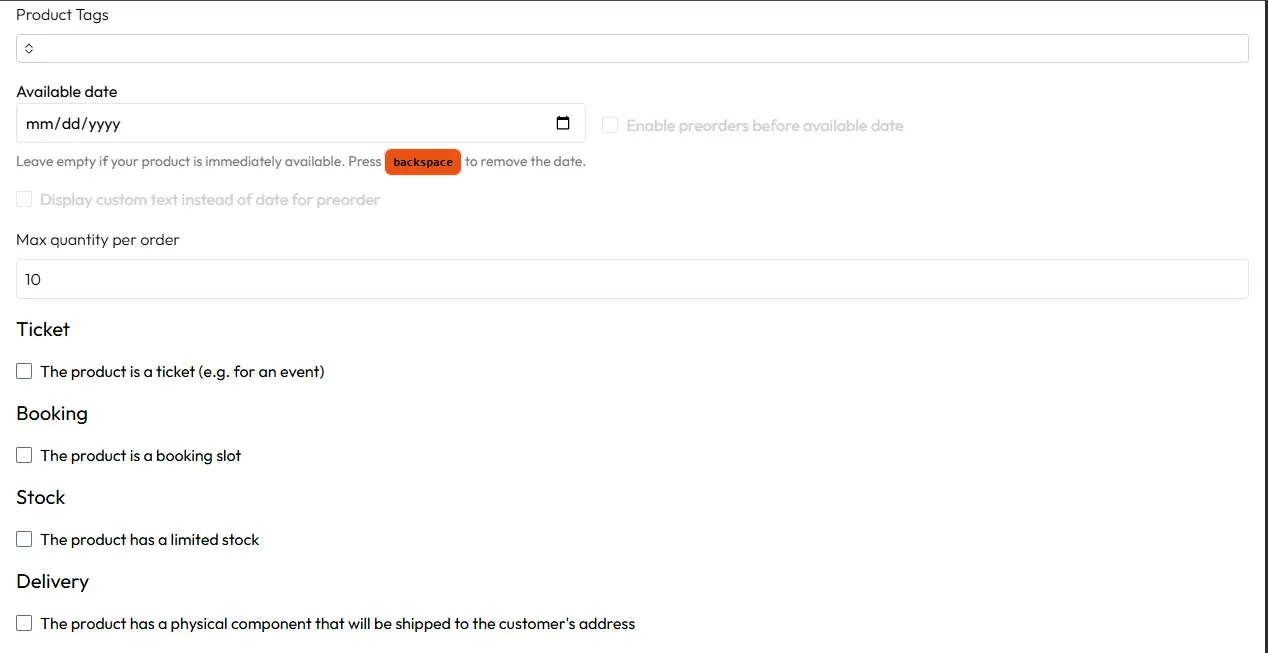
Task: Select the yyyy year segment of date
Action: click(x=103, y=125)
